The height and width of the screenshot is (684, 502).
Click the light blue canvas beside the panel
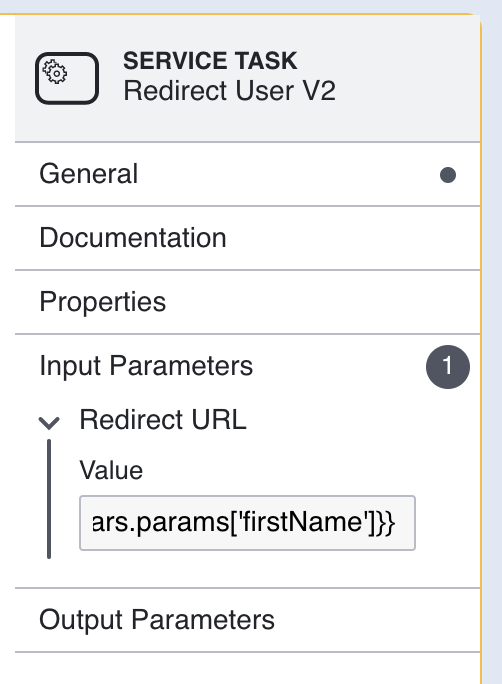point(493,349)
